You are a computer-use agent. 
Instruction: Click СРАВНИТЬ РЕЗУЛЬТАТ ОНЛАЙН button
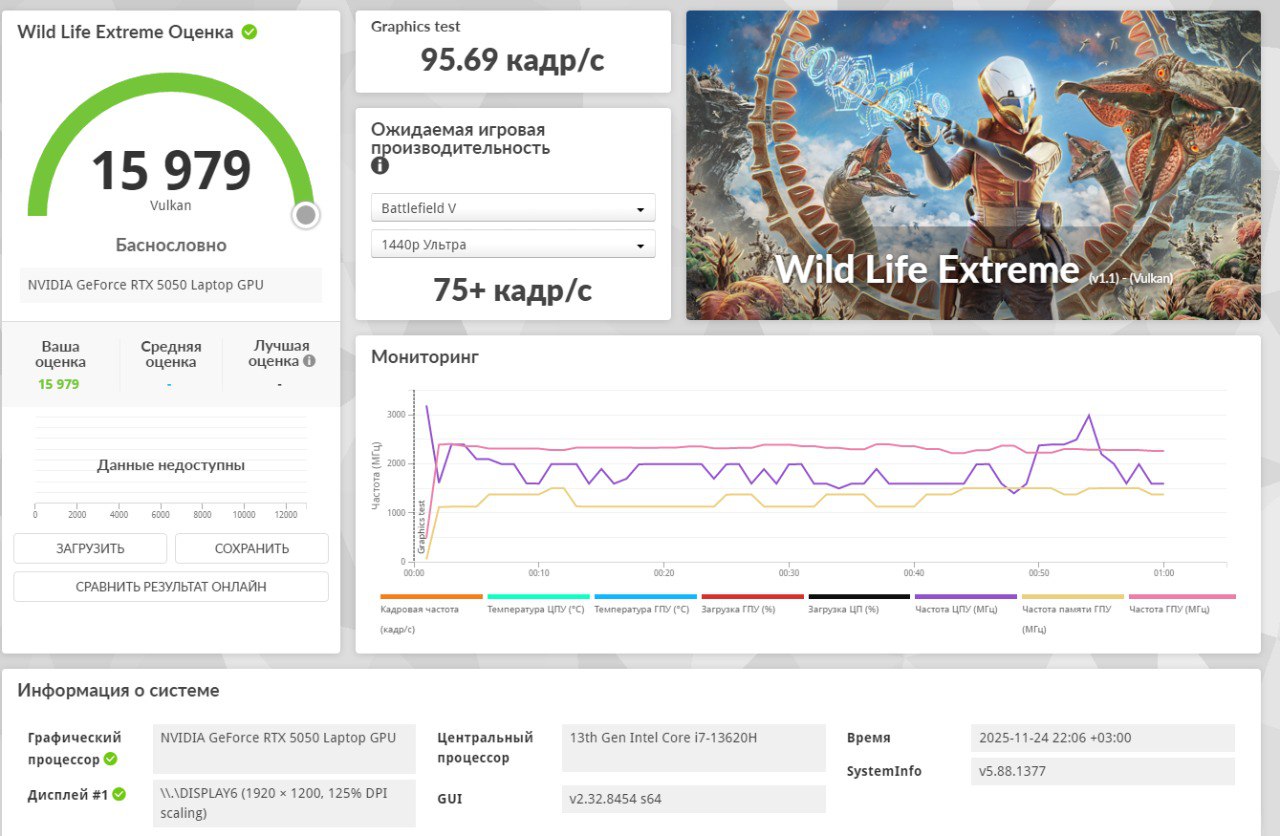(171, 587)
